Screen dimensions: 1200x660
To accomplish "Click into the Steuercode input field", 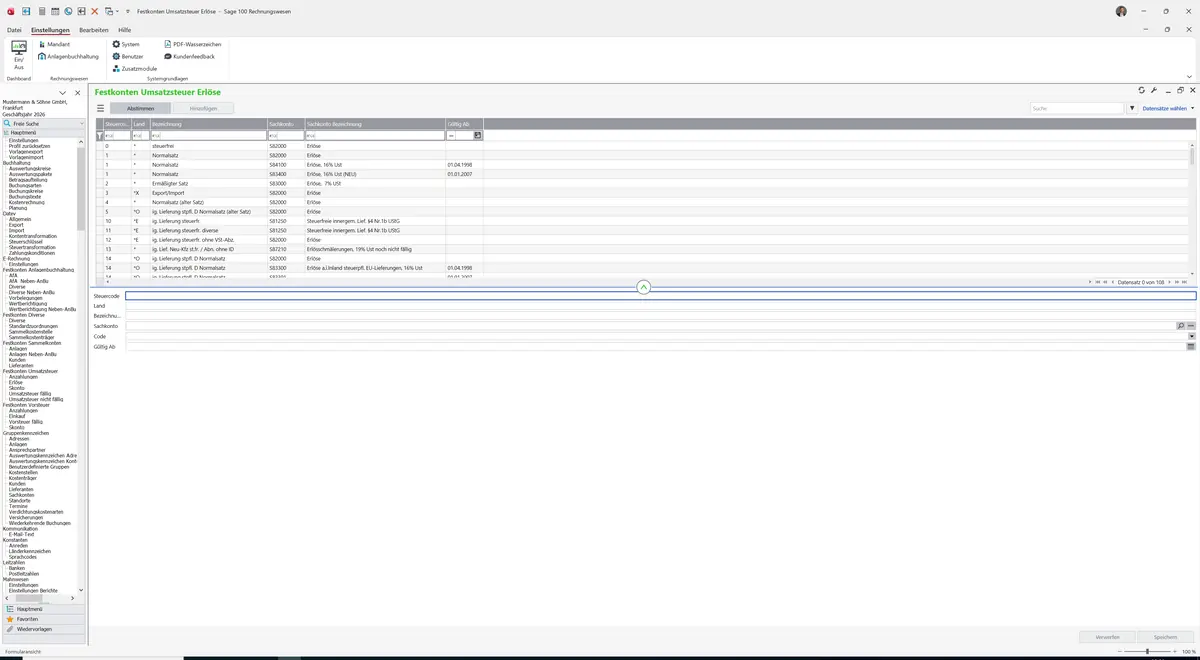I will (x=660, y=296).
